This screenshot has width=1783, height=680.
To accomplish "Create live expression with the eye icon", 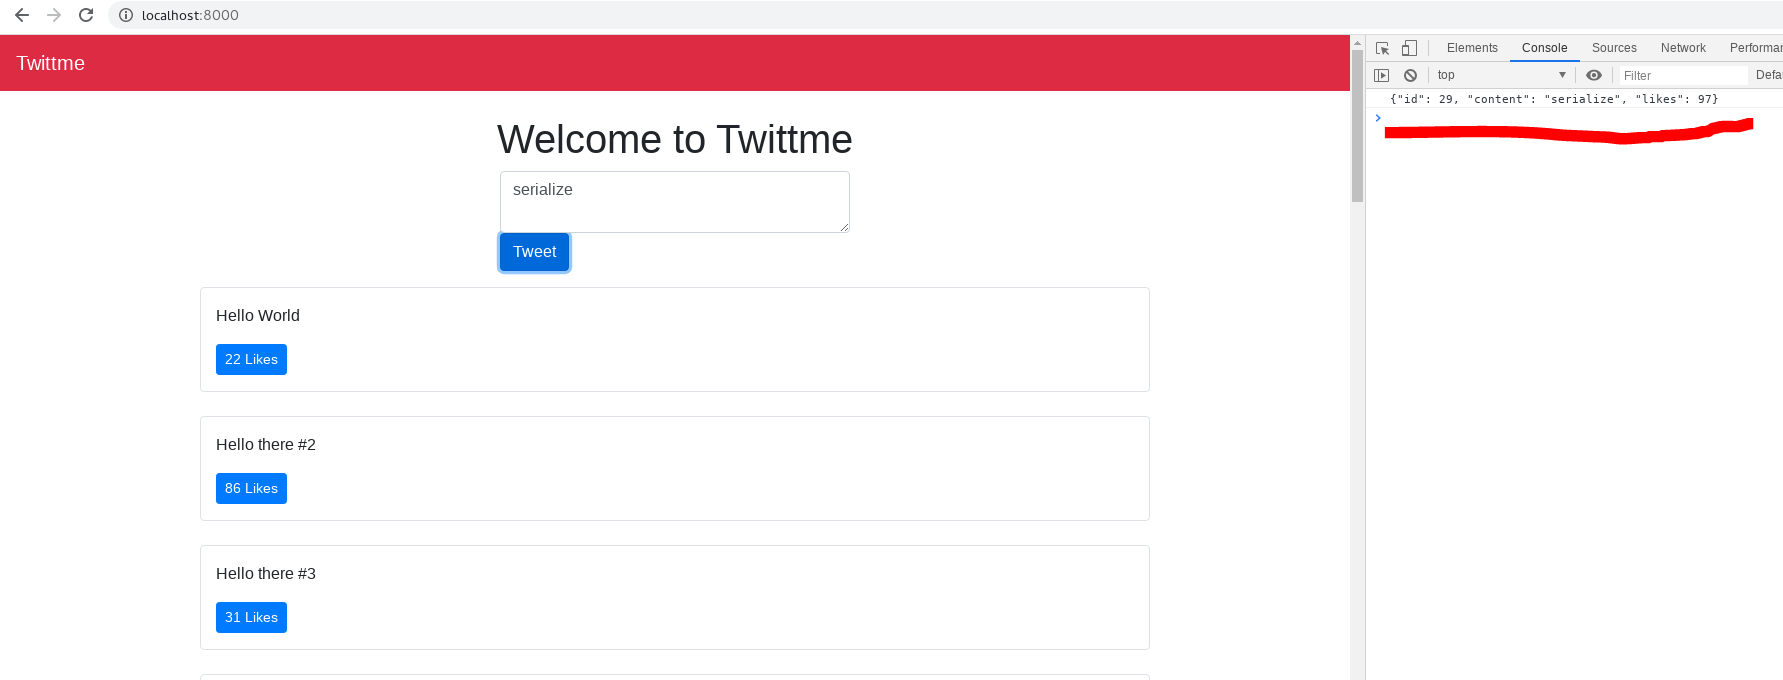I will point(1594,75).
